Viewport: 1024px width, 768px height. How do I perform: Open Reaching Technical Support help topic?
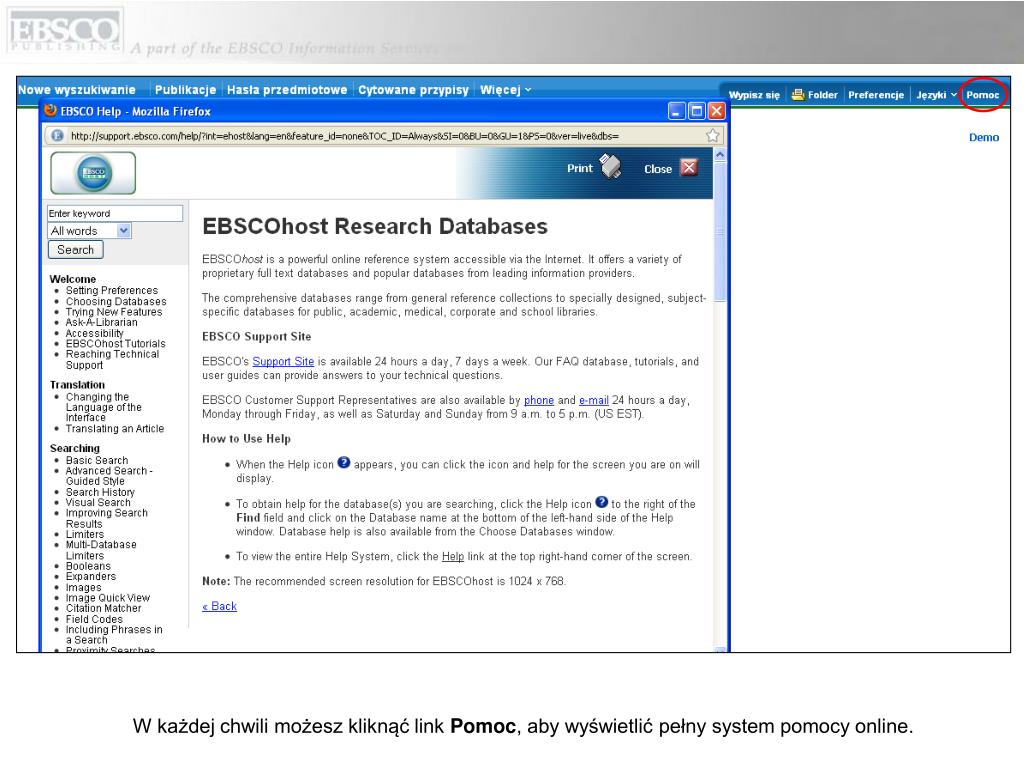[x=112, y=359]
